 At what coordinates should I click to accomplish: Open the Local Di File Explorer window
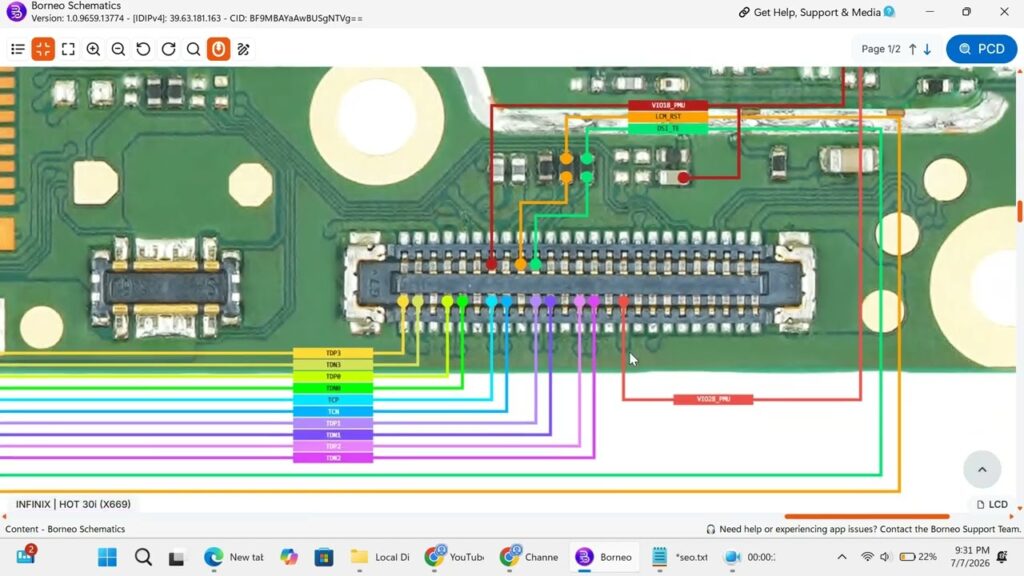[x=379, y=557]
